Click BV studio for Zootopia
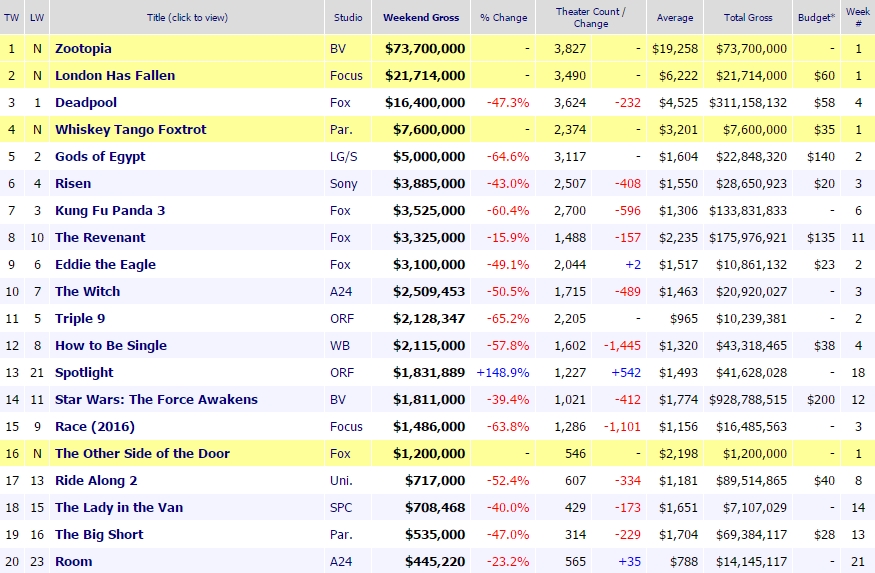Image resolution: width=875 pixels, height=573 pixels. (x=338, y=49)
